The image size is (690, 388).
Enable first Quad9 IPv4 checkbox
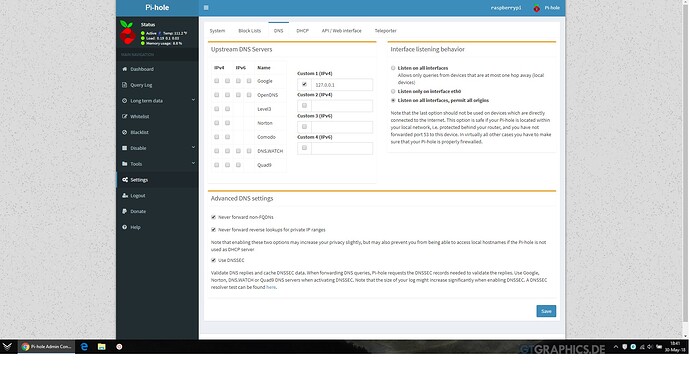tap(217, 165)
